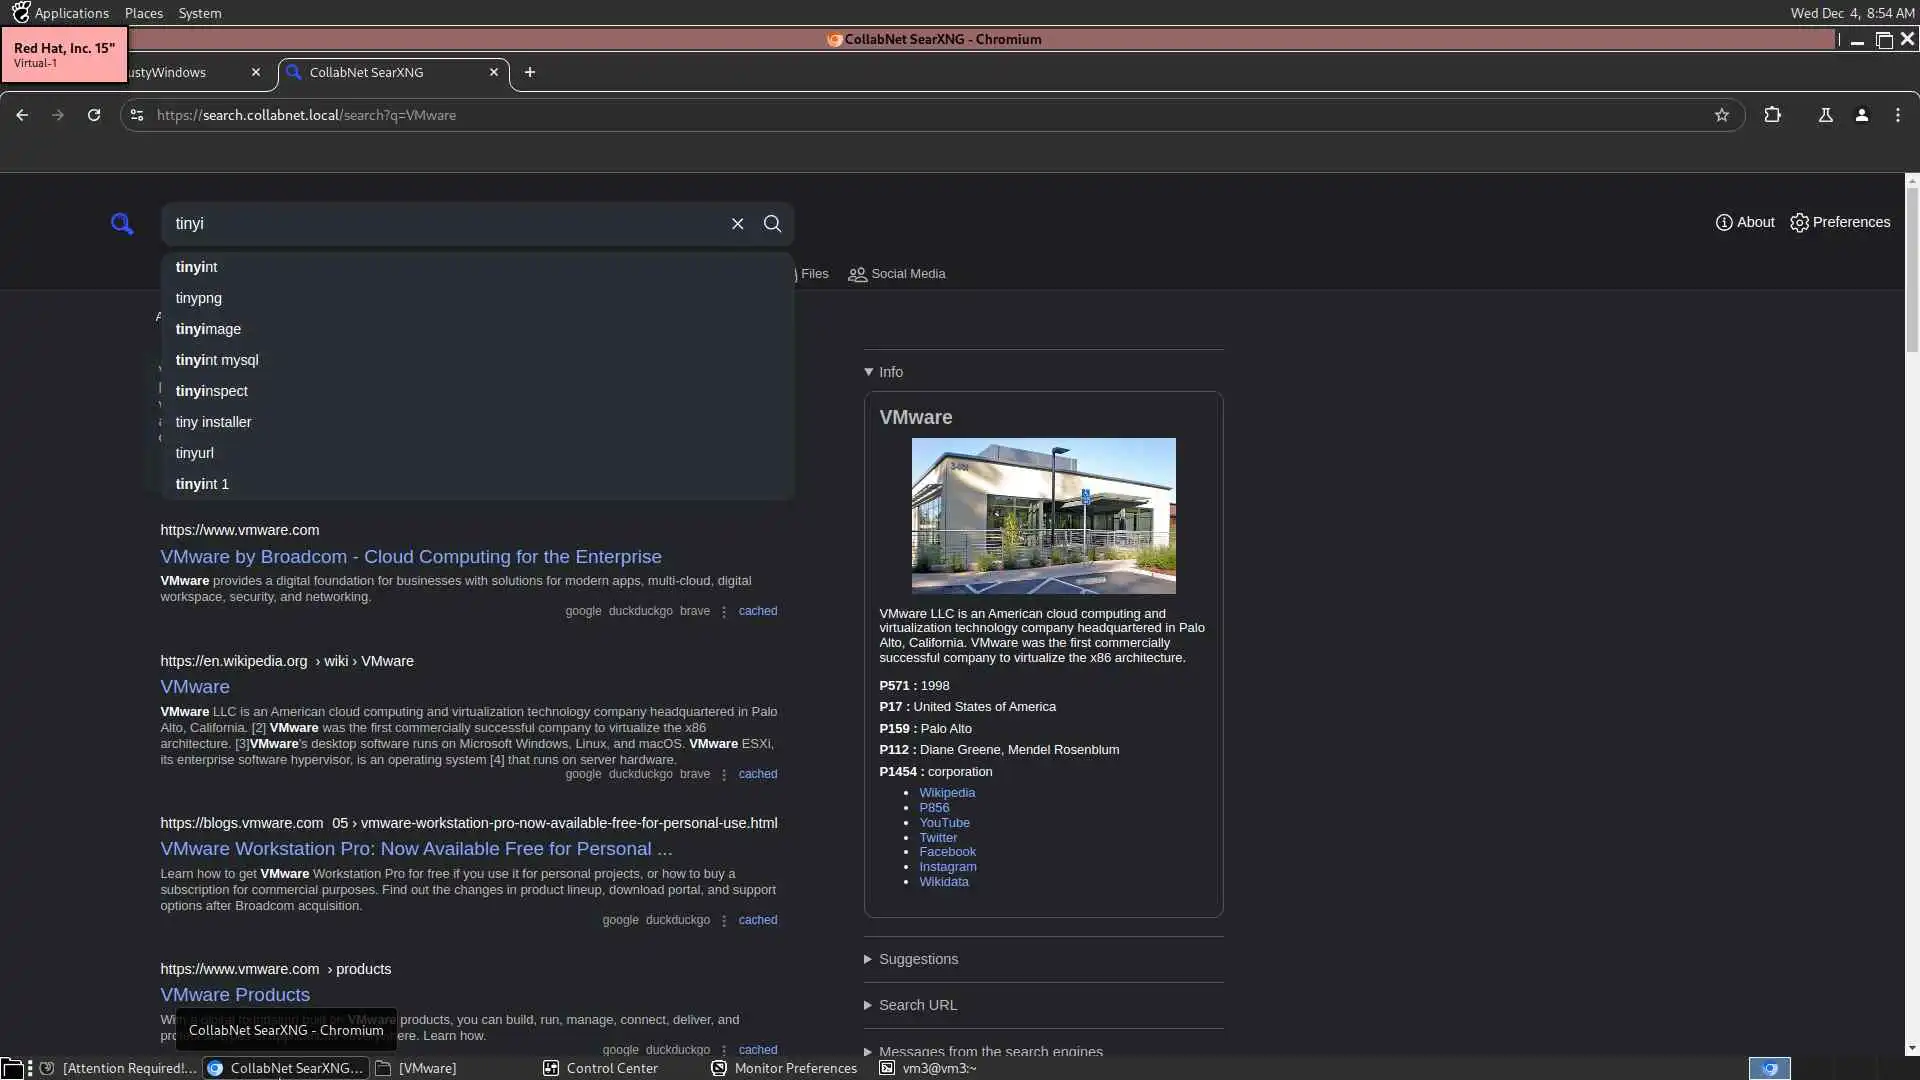The width and height of the screenshot is (1920, 1080).
Task: Click the SearXNG logo magnifier icon
Action: point(122,224)
